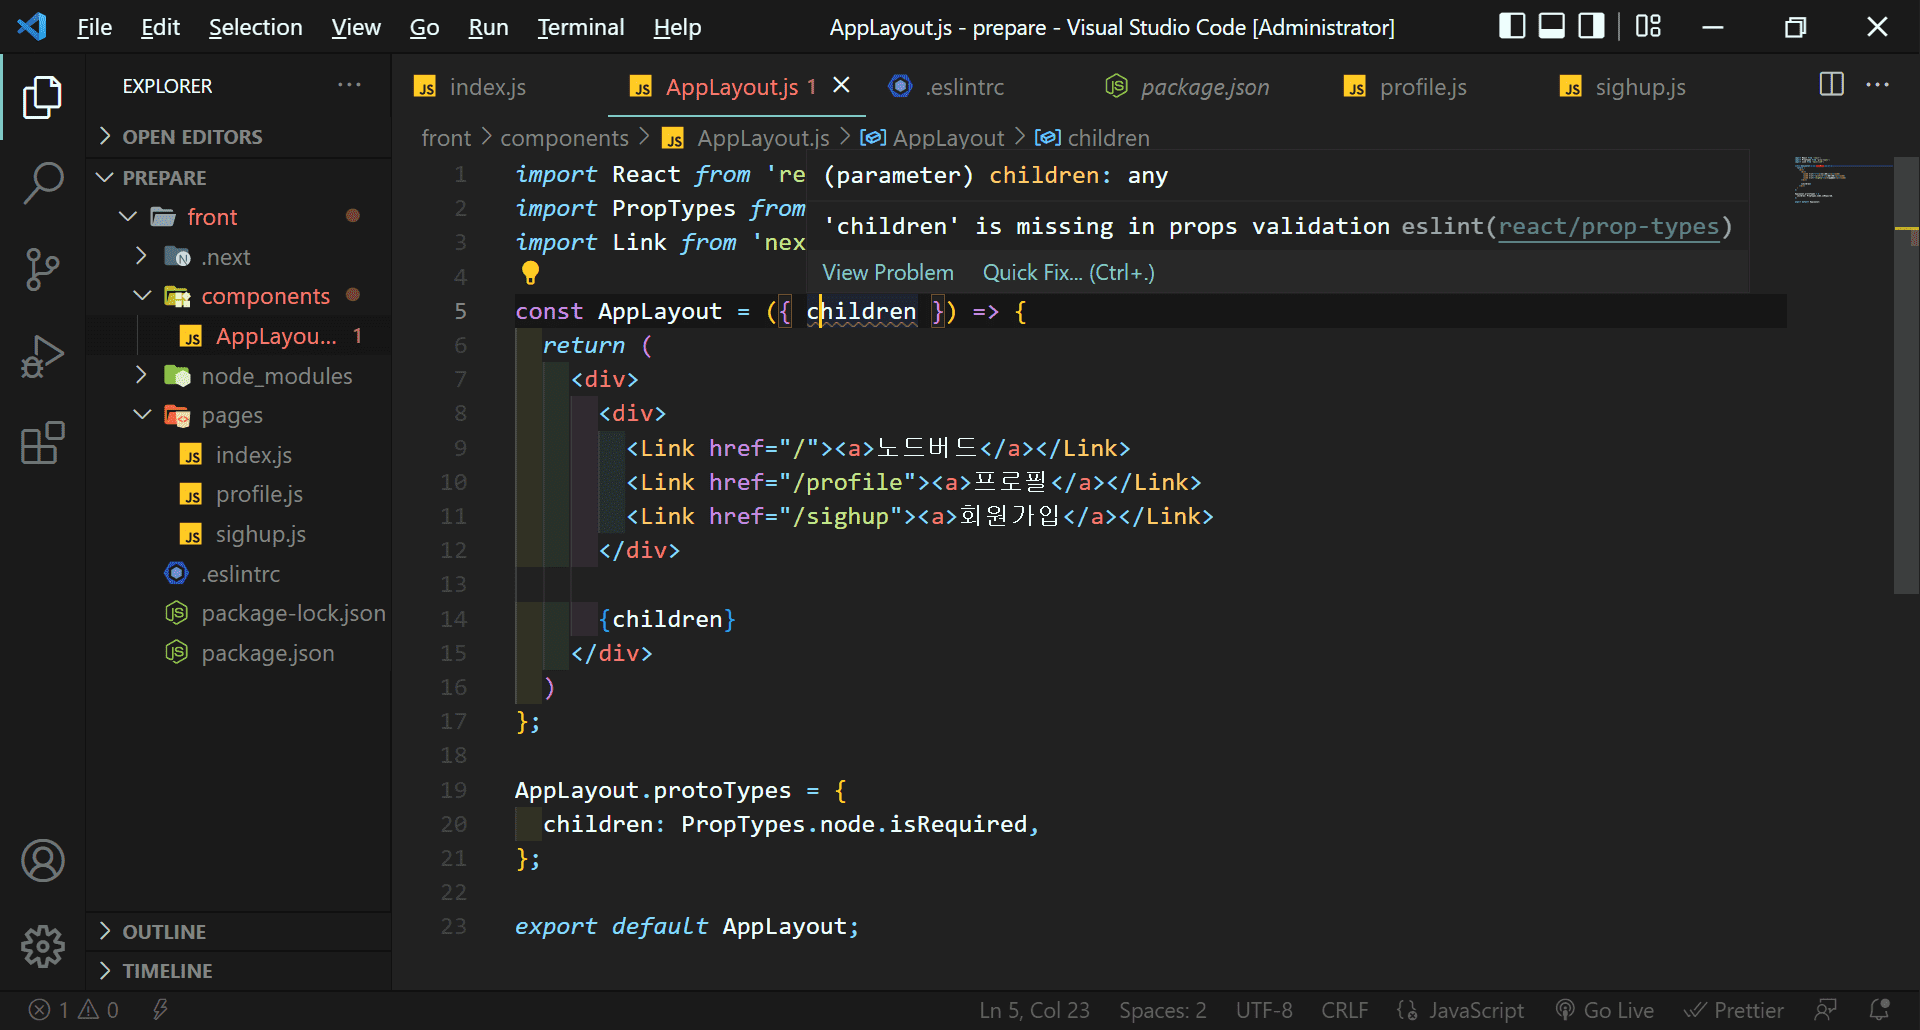Open the Search view in activity bar
Viewport: 1920px width, 1030px height.
click(x=43, y=184)
